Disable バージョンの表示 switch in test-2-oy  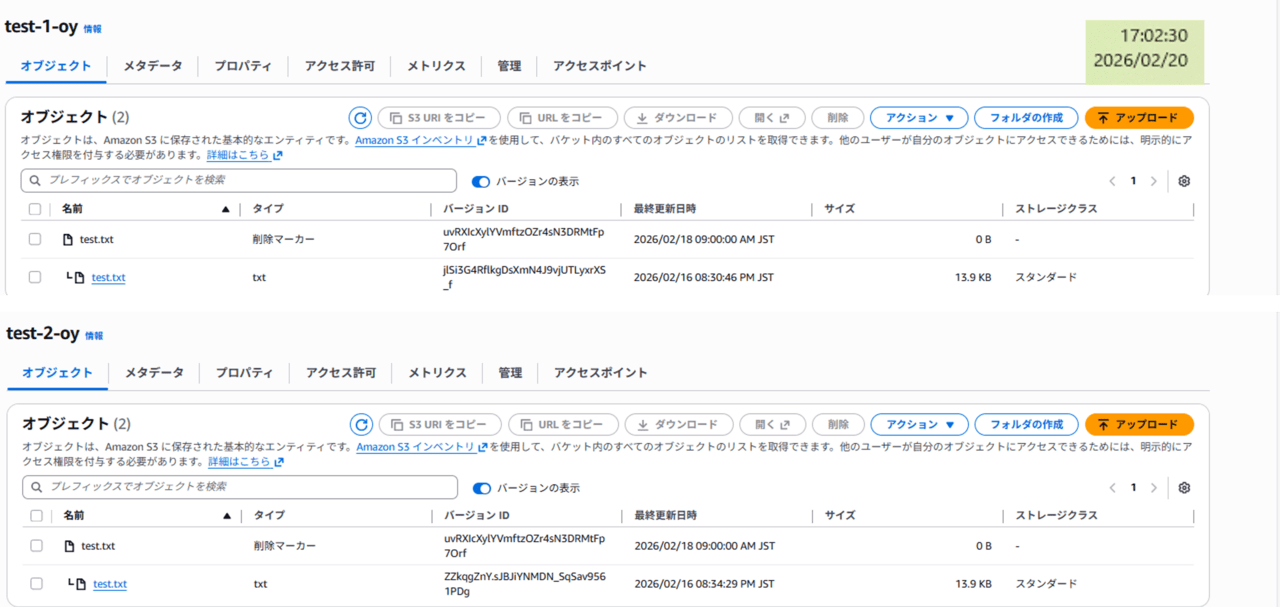tap(482, 488)
